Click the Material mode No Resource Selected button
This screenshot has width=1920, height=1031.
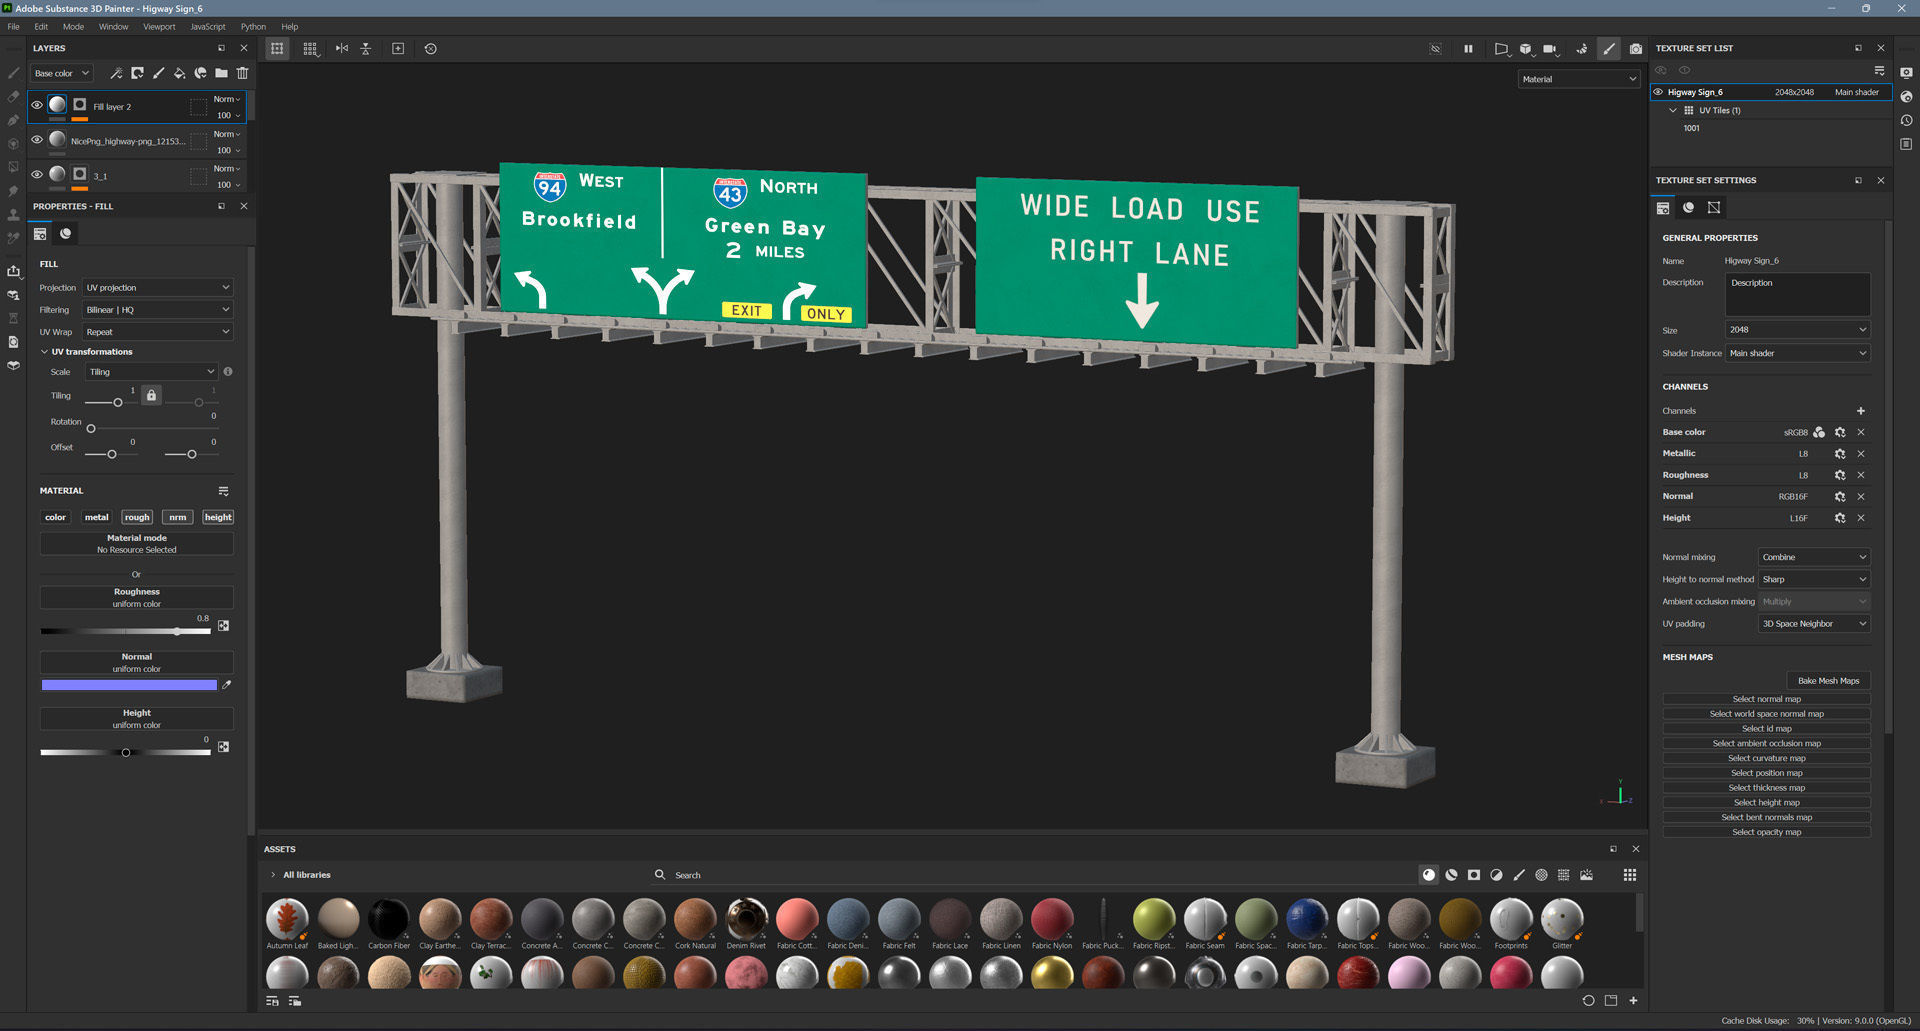(x=137, y=544)
